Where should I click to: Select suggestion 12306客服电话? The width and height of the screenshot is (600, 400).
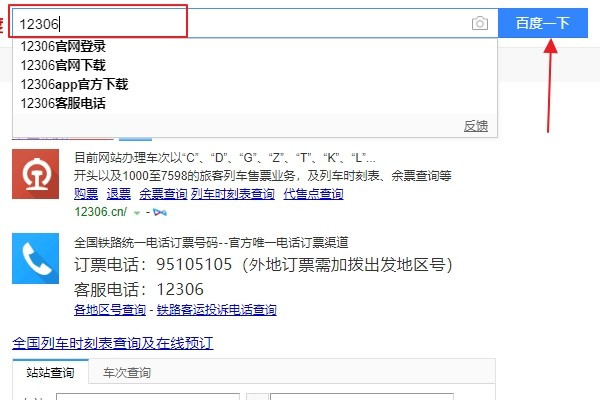(x=63, y=103)
